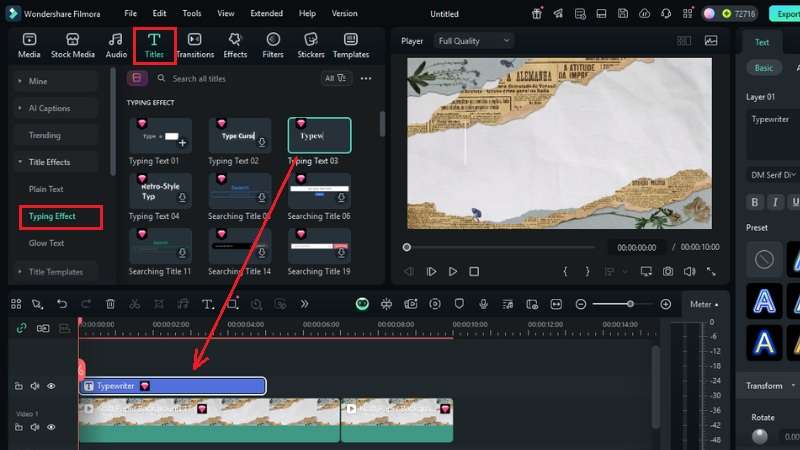Screen dimensions: 800x450
Task: Open the Filters tab
Action: click(x=273, y=45)
